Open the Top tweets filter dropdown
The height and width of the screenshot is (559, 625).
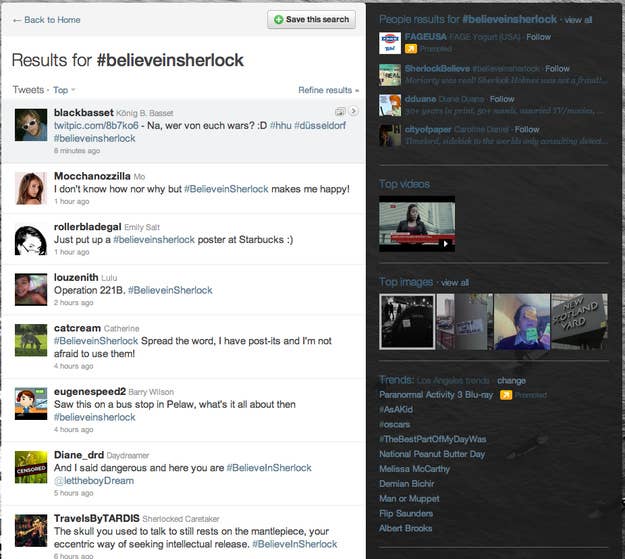click(x=64, y=90)
